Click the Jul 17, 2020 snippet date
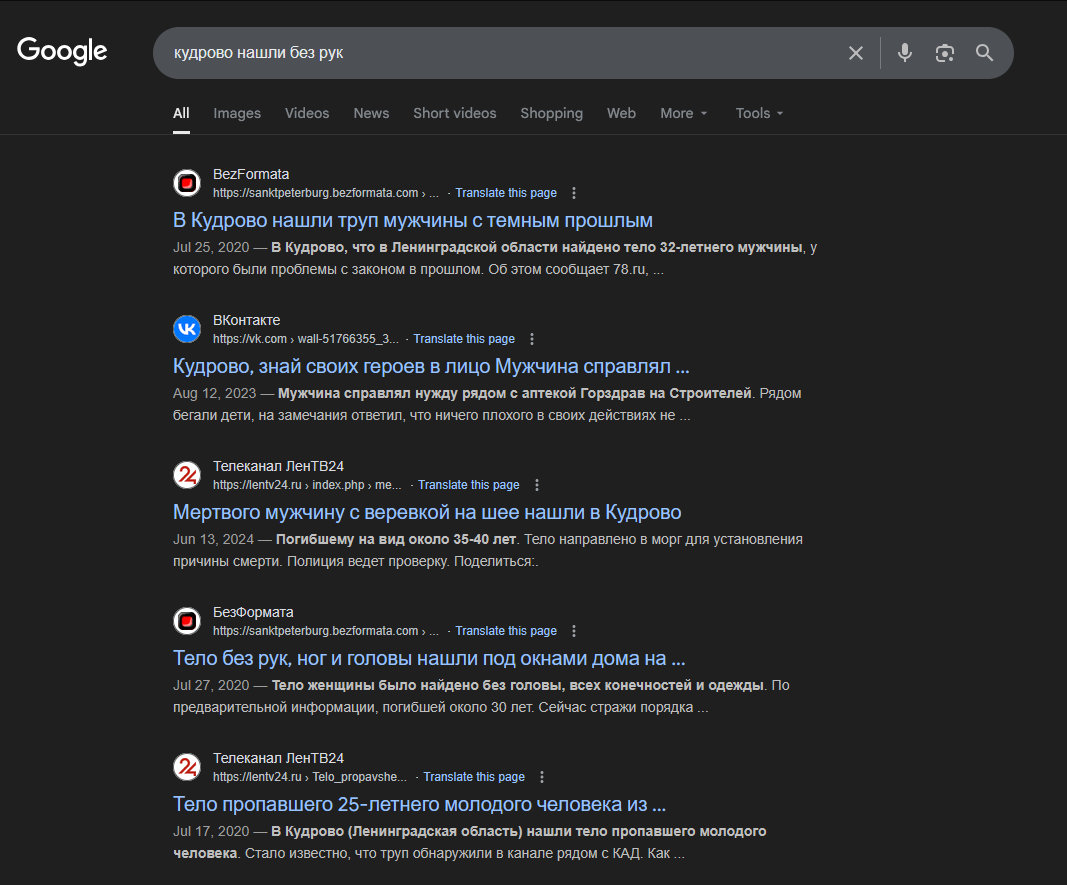Image resolution: width=1067 pixels, height=885 pixels. (x=211, y=831)
